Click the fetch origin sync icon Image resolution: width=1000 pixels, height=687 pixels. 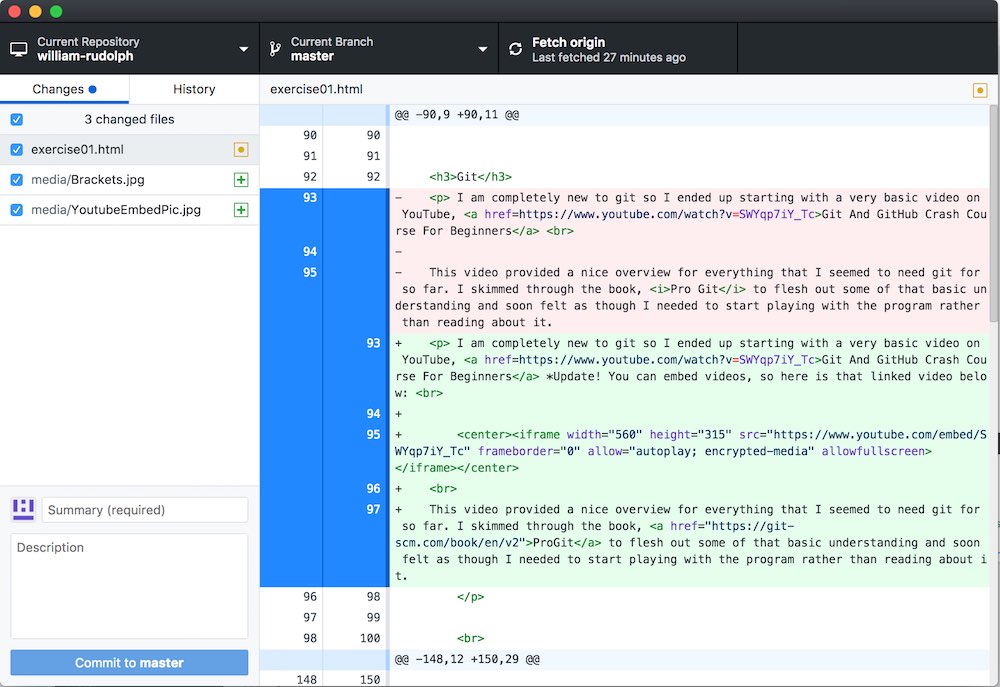point(516,49)
